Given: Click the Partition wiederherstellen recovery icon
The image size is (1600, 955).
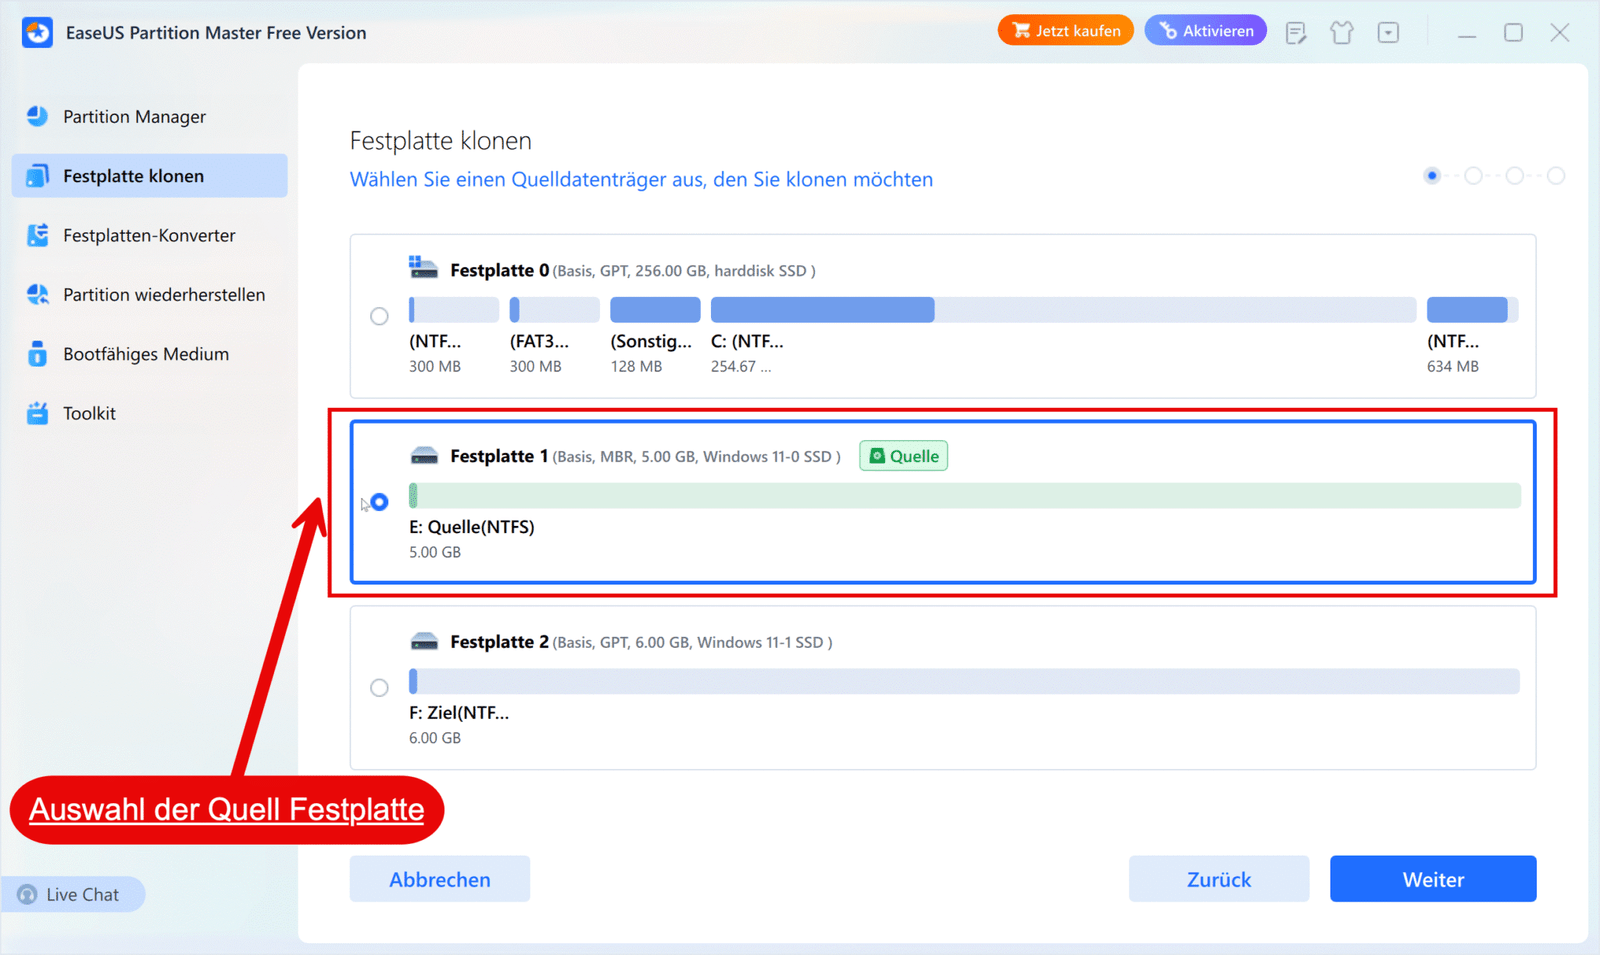Looking at the screenshot, I should tap(37, 294).
